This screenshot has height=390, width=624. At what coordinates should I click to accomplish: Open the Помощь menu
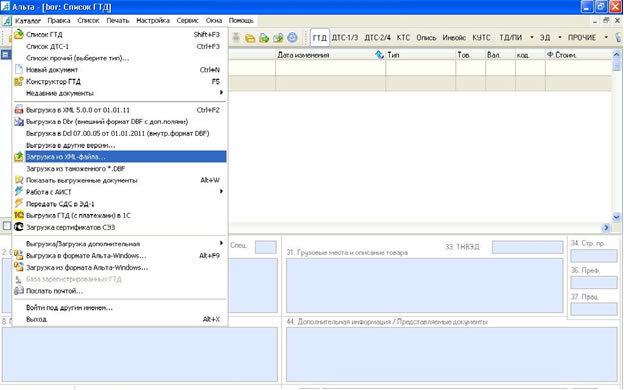pyautogui.click(x=241, y=21)
